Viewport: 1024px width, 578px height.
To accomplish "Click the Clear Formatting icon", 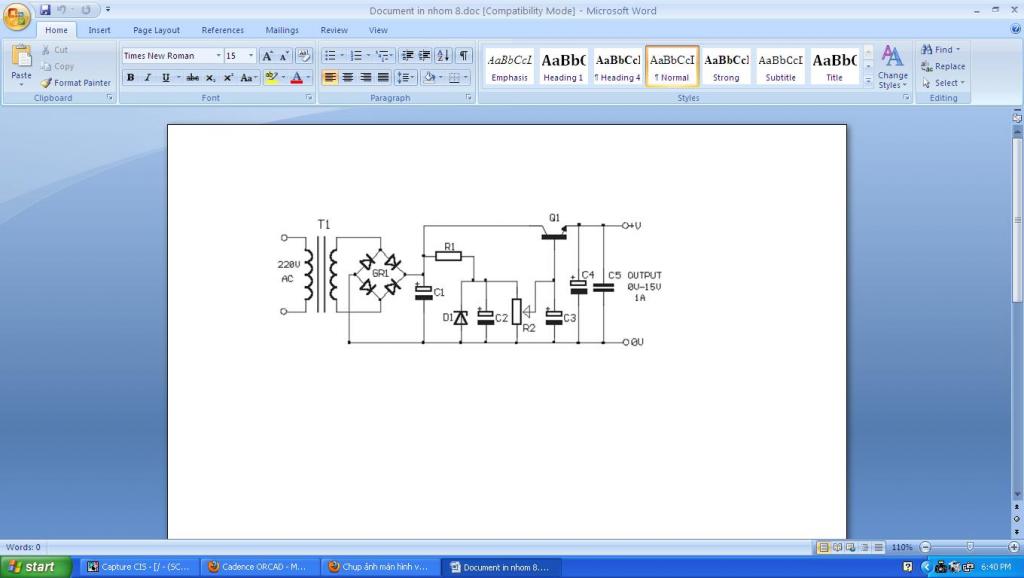I will 304,56.
